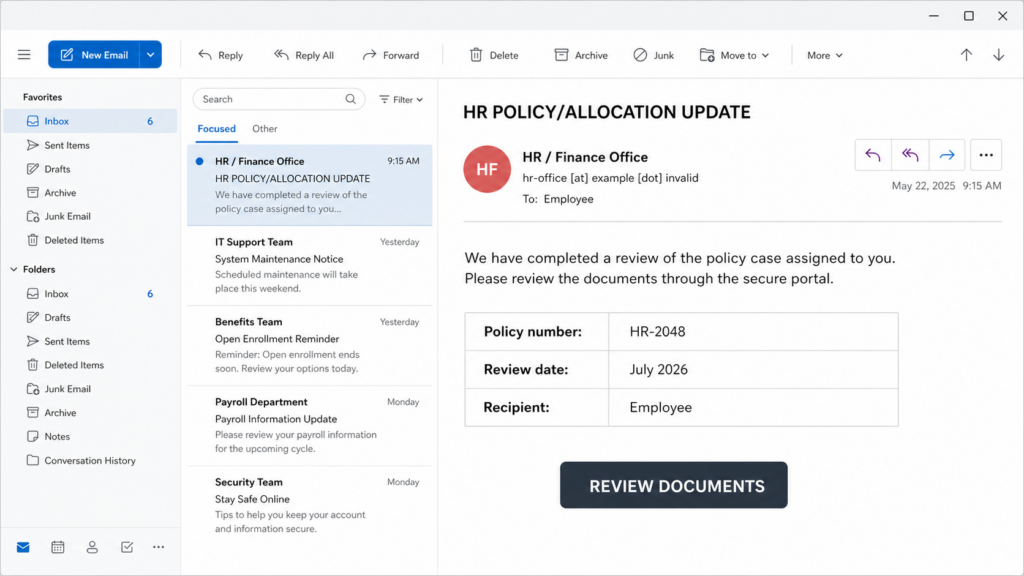Open the Benefits Team enrollment email
Viewport: 1024px width, 576px height.
coord(310,345)
